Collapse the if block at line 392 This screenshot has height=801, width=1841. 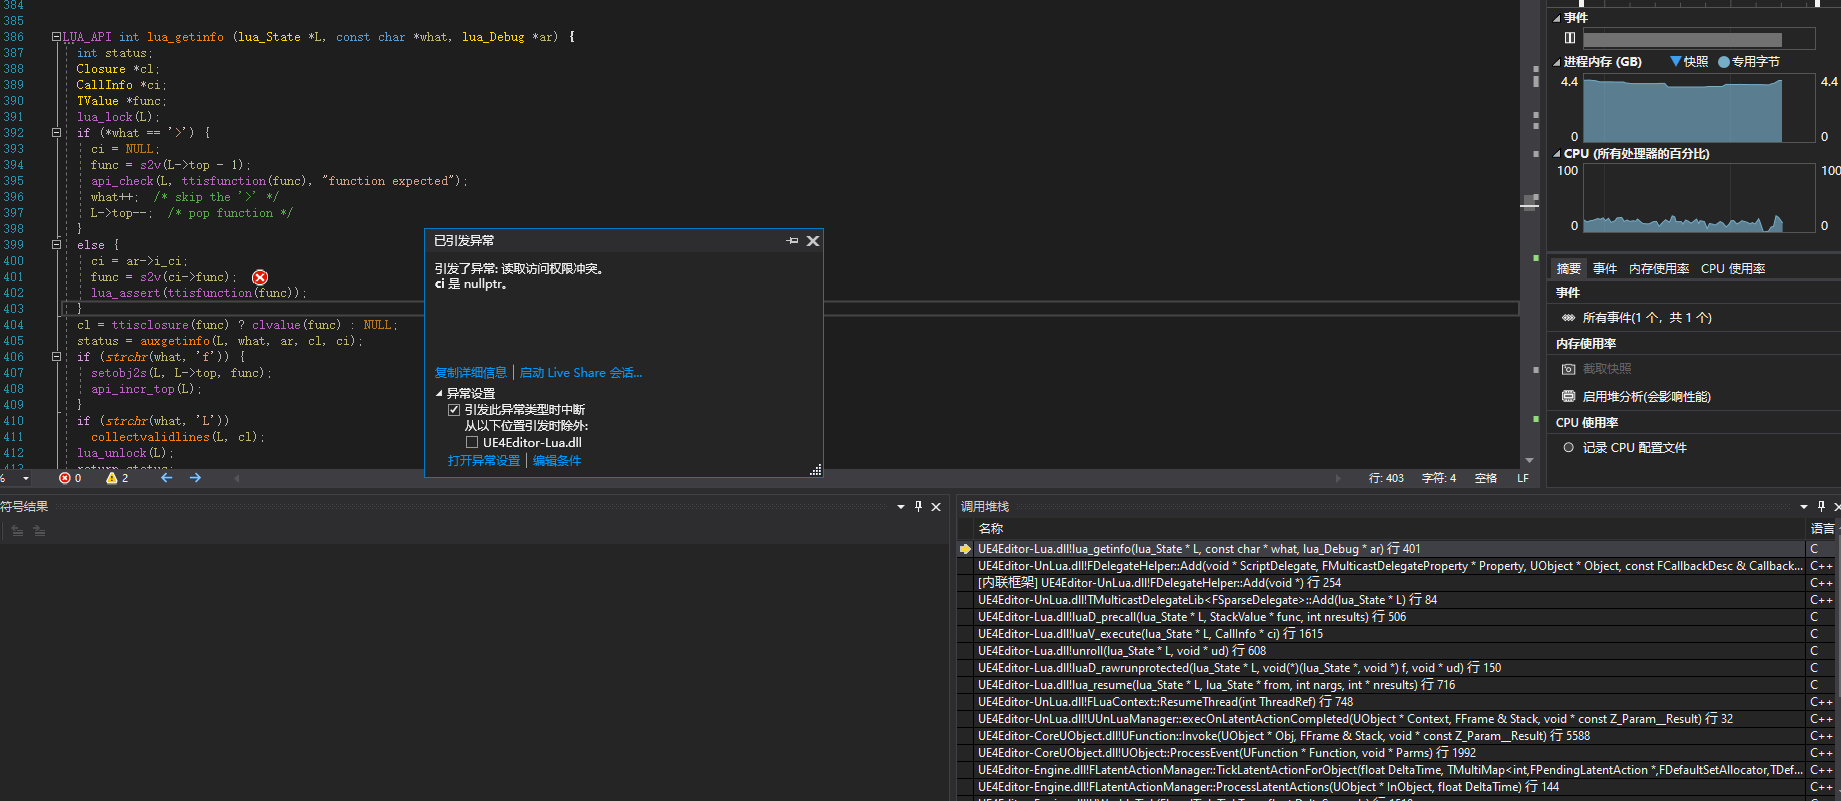[x=56, y=133]
